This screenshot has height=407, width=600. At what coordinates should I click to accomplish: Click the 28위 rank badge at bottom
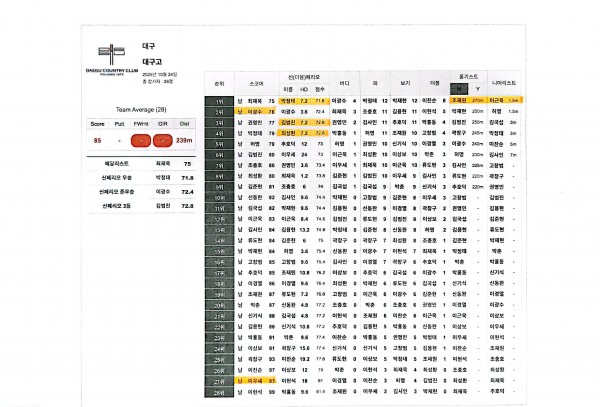(x=218, y=391)
